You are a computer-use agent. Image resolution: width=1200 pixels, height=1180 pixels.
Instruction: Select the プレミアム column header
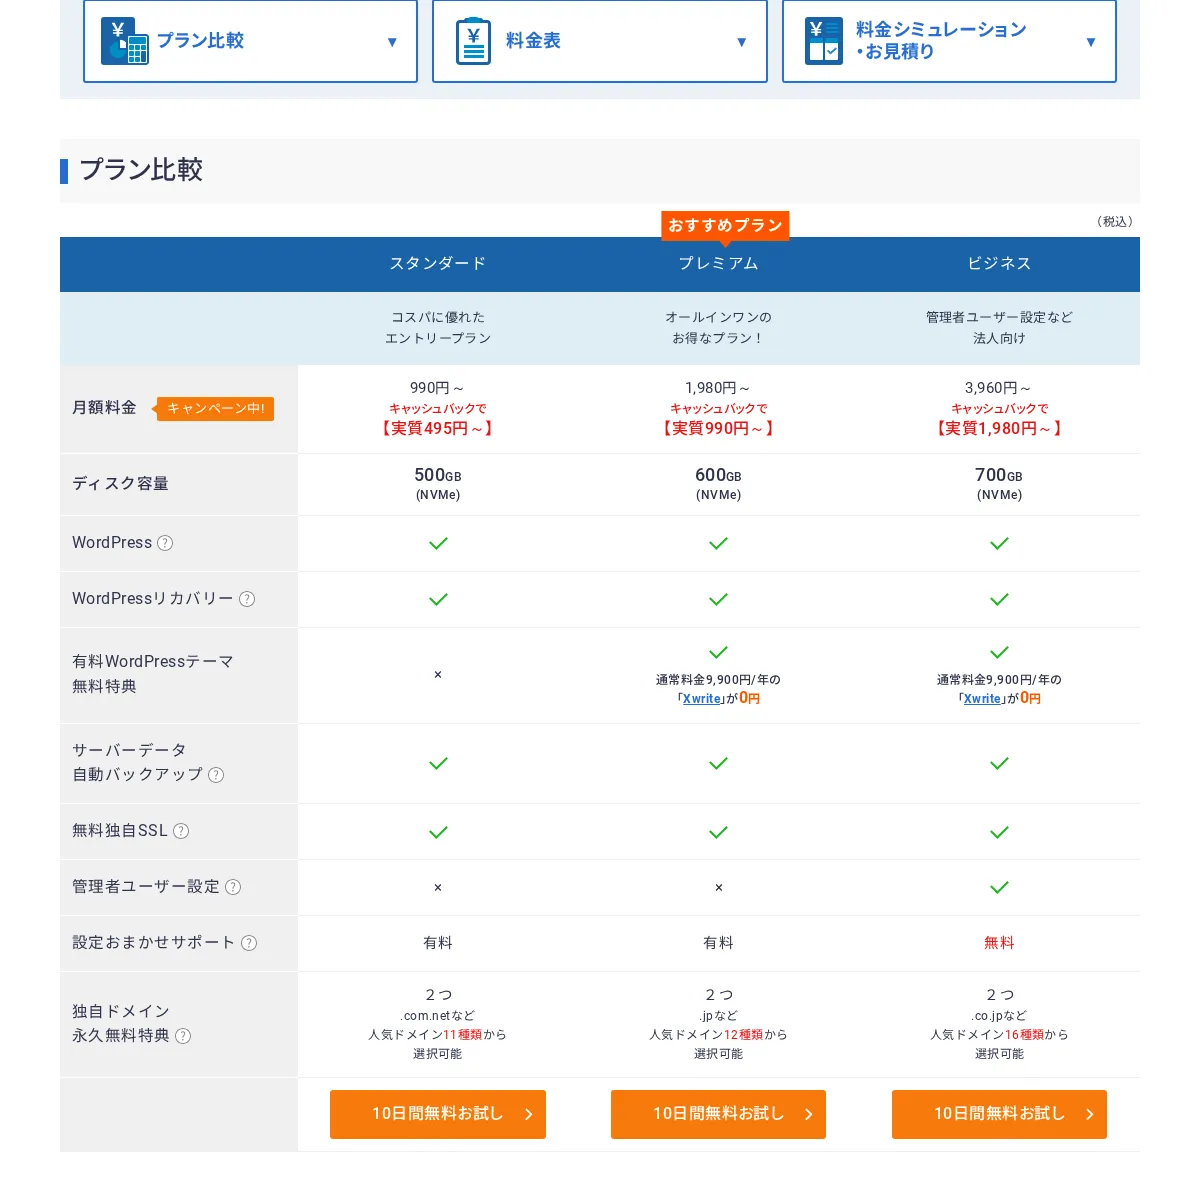[x=718, y=264]
